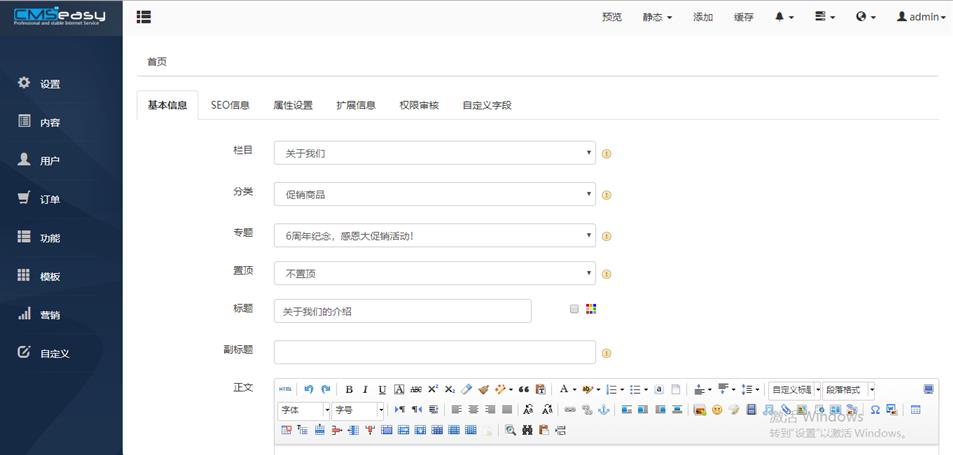
Task: Expand the 置顶 dropdown showing 不置顶
Action: (434, 273)
